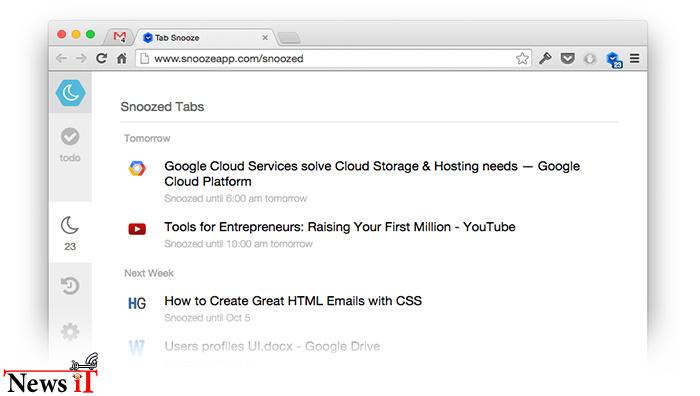Go forward in browser history
700x396 pixels.
81,58
